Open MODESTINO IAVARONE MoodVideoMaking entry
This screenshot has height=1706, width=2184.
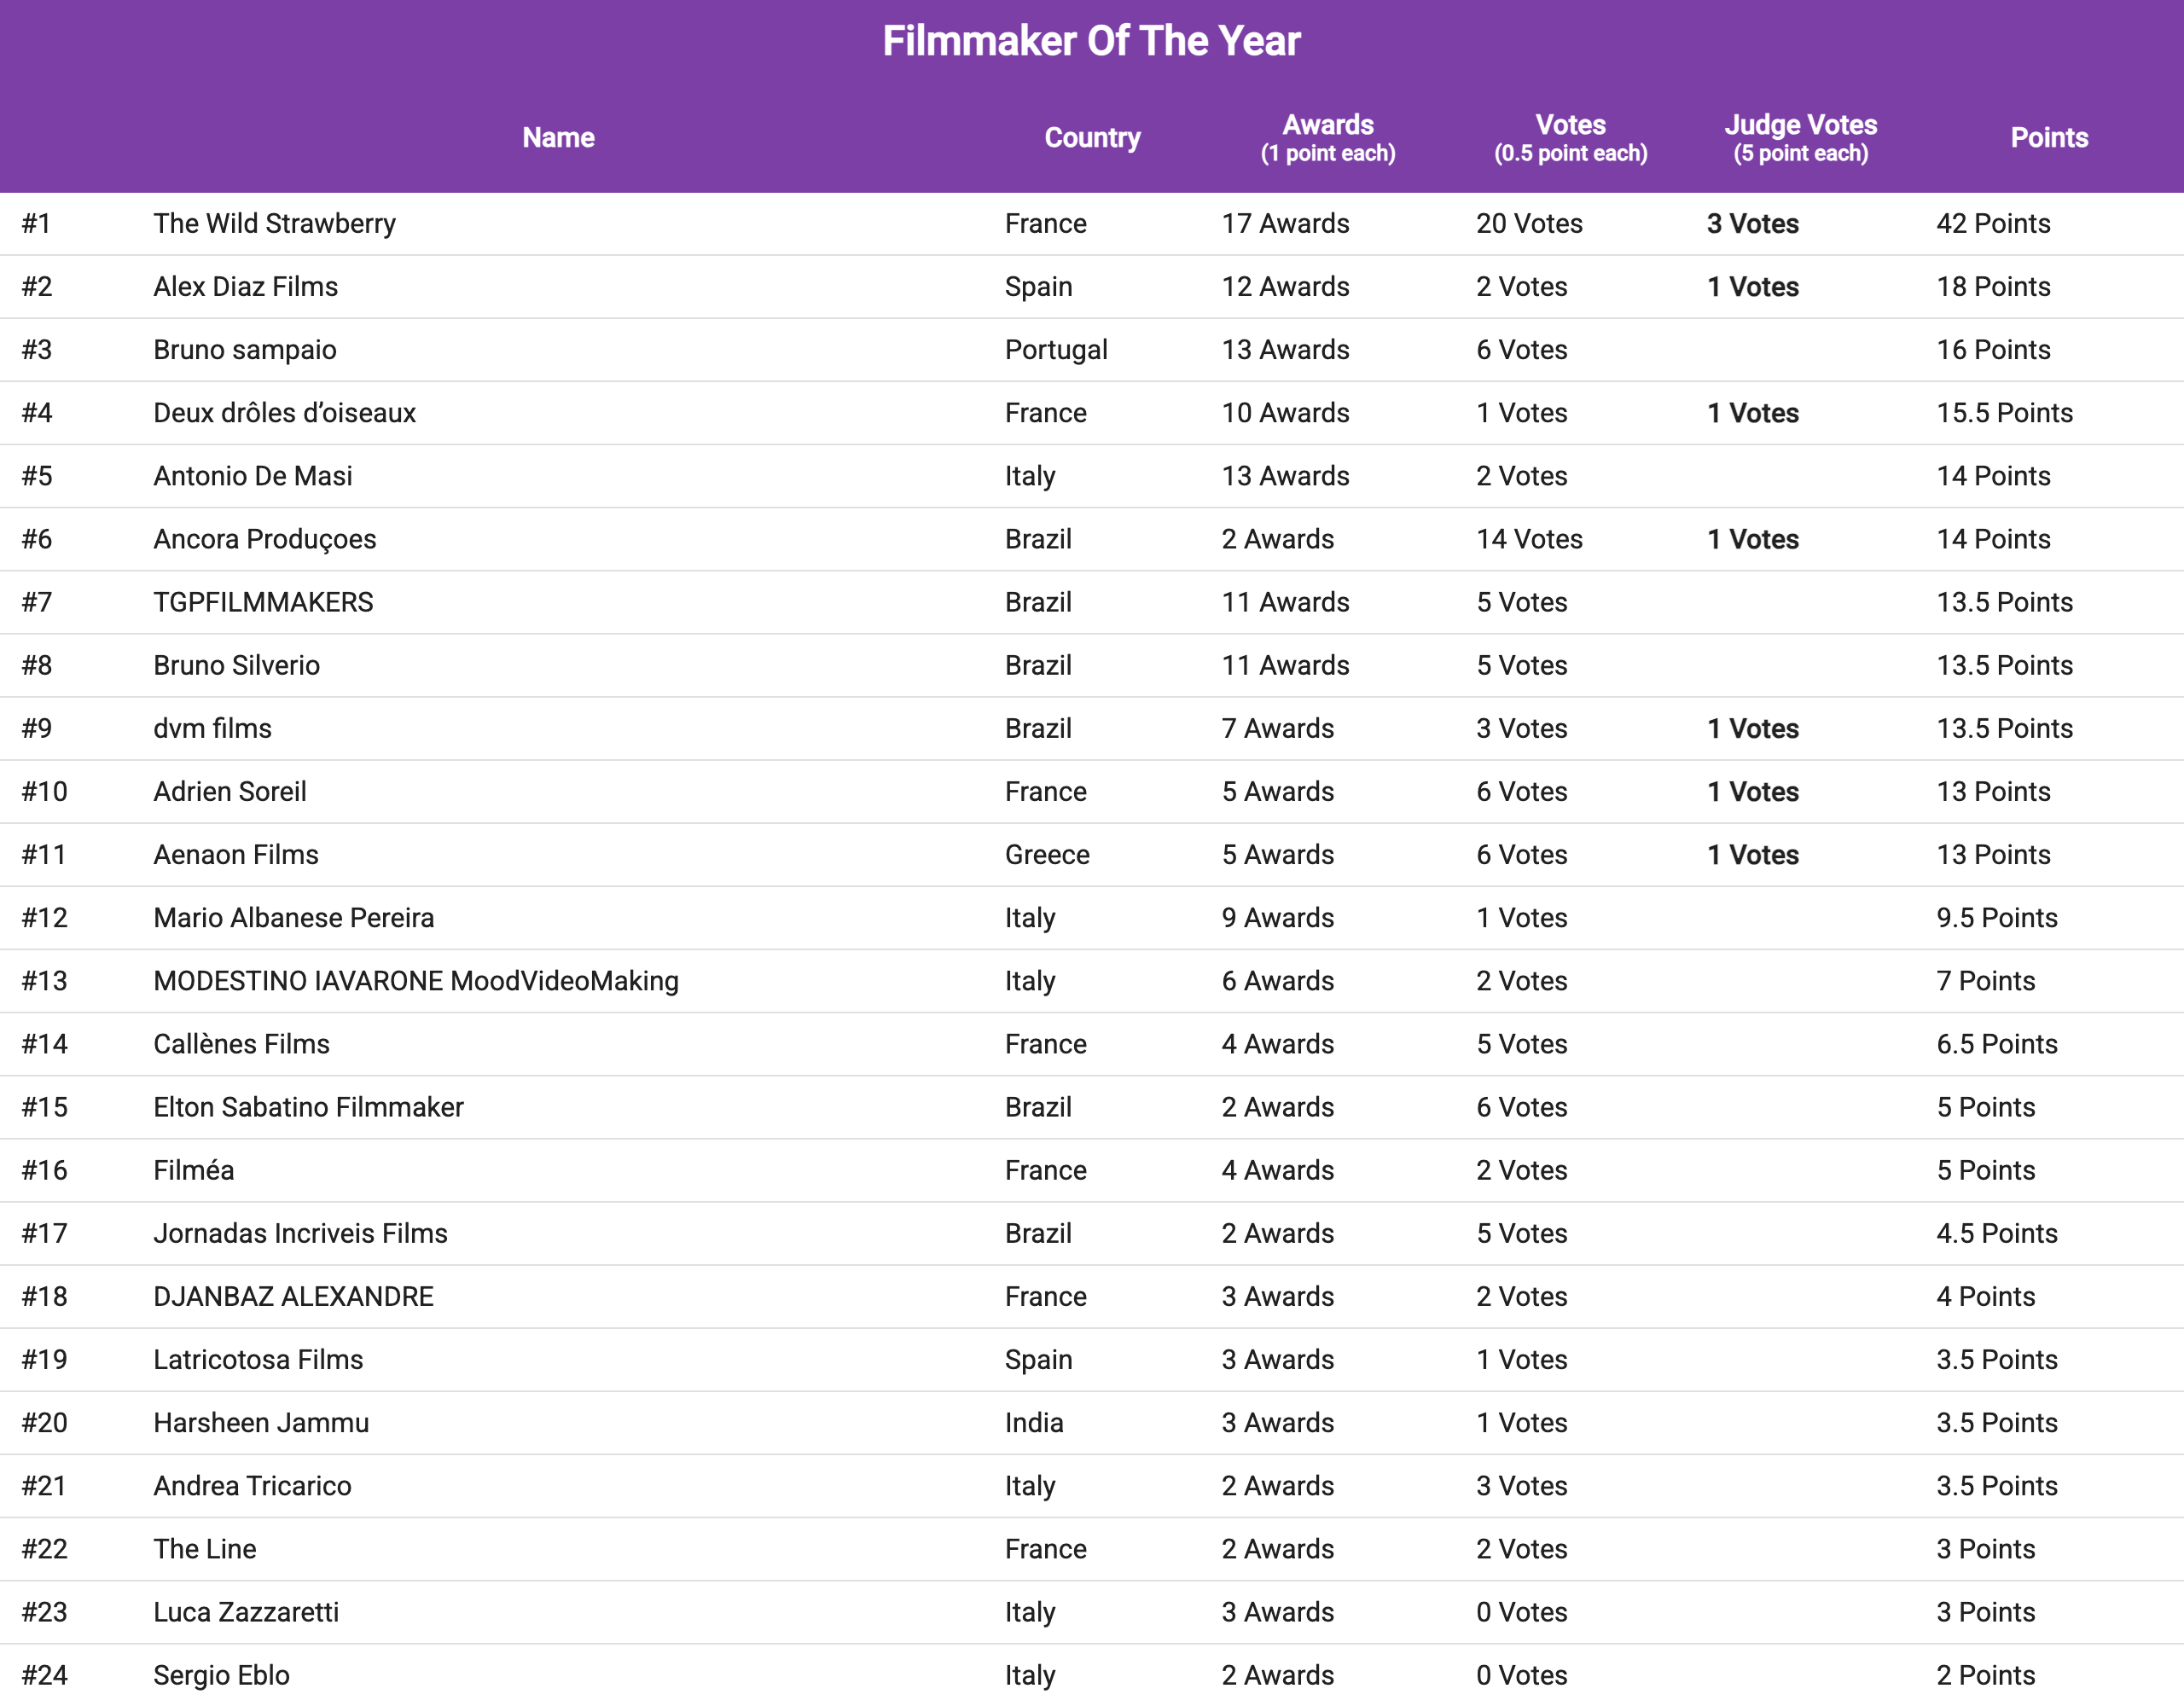click(x=415, y=981)
